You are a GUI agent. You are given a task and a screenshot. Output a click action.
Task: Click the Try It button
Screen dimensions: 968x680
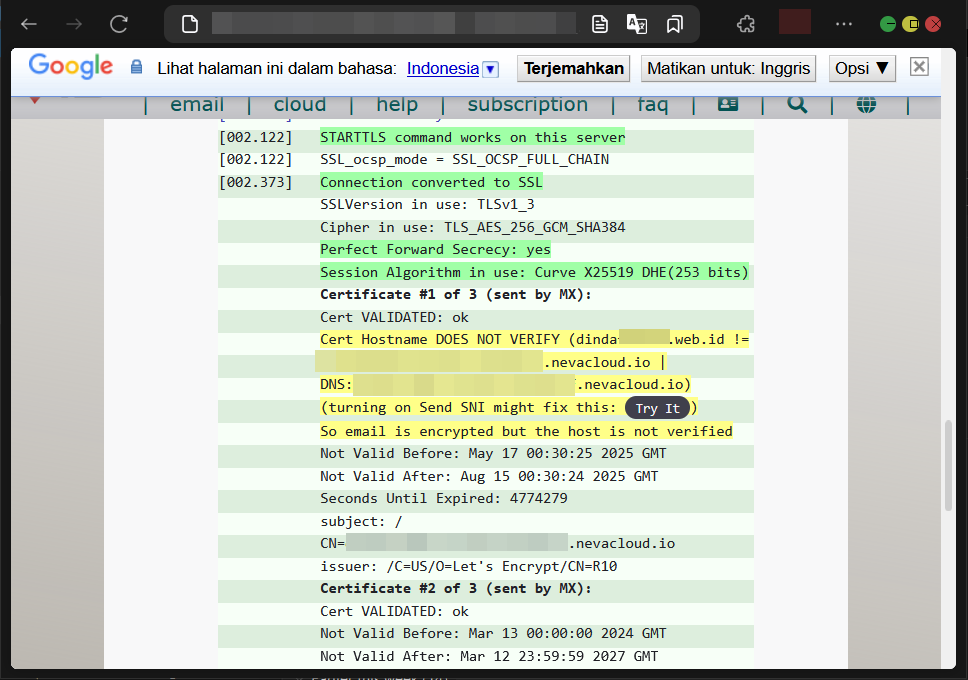[657, 408]
